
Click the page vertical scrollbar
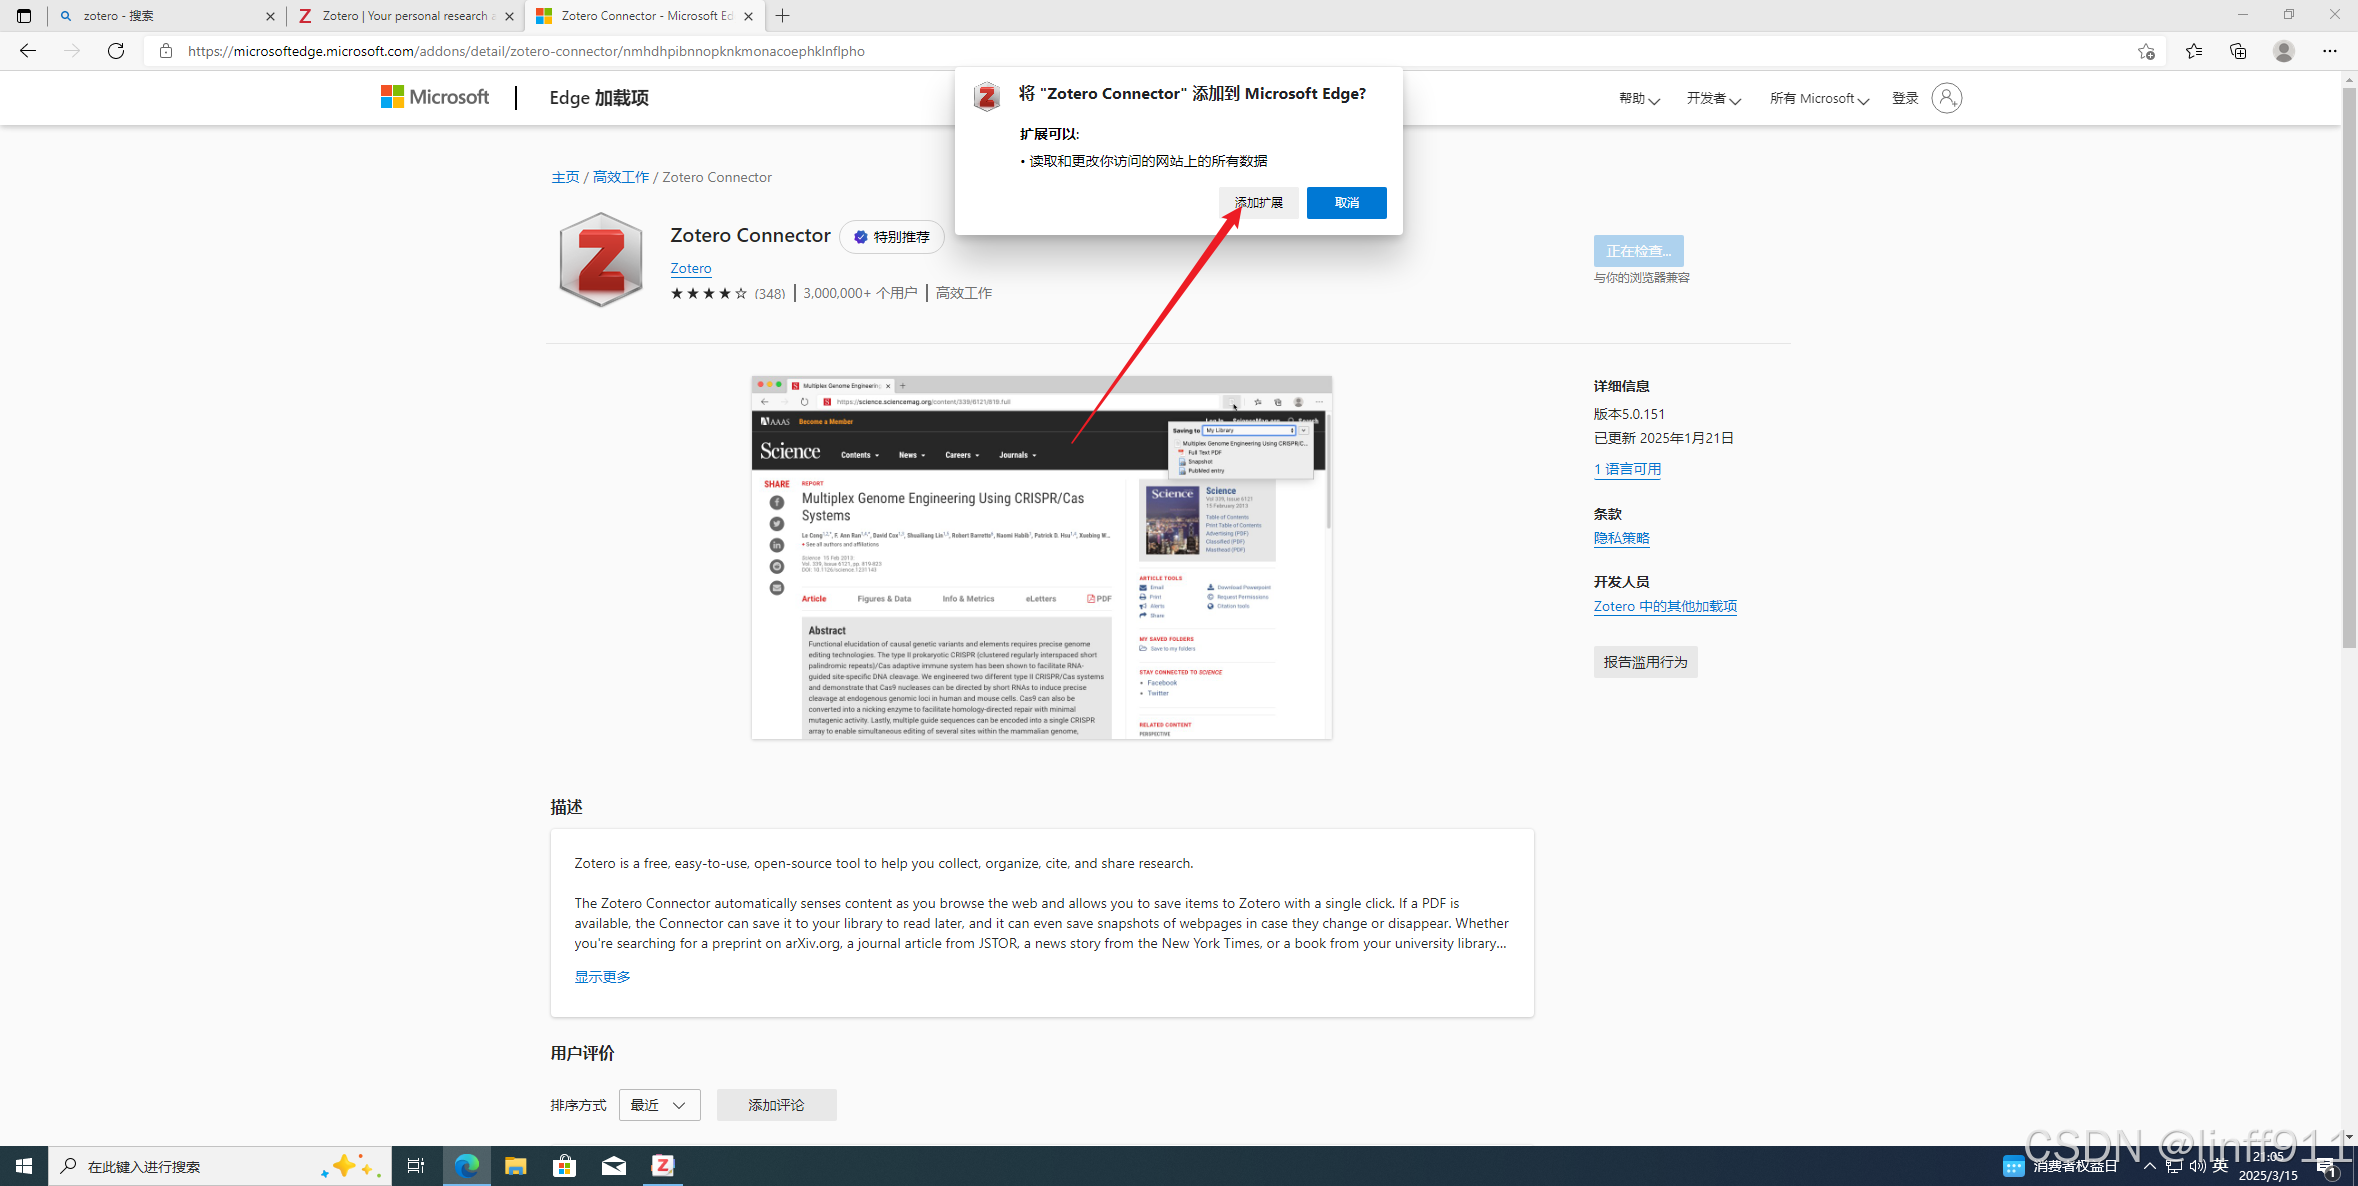2349,370
